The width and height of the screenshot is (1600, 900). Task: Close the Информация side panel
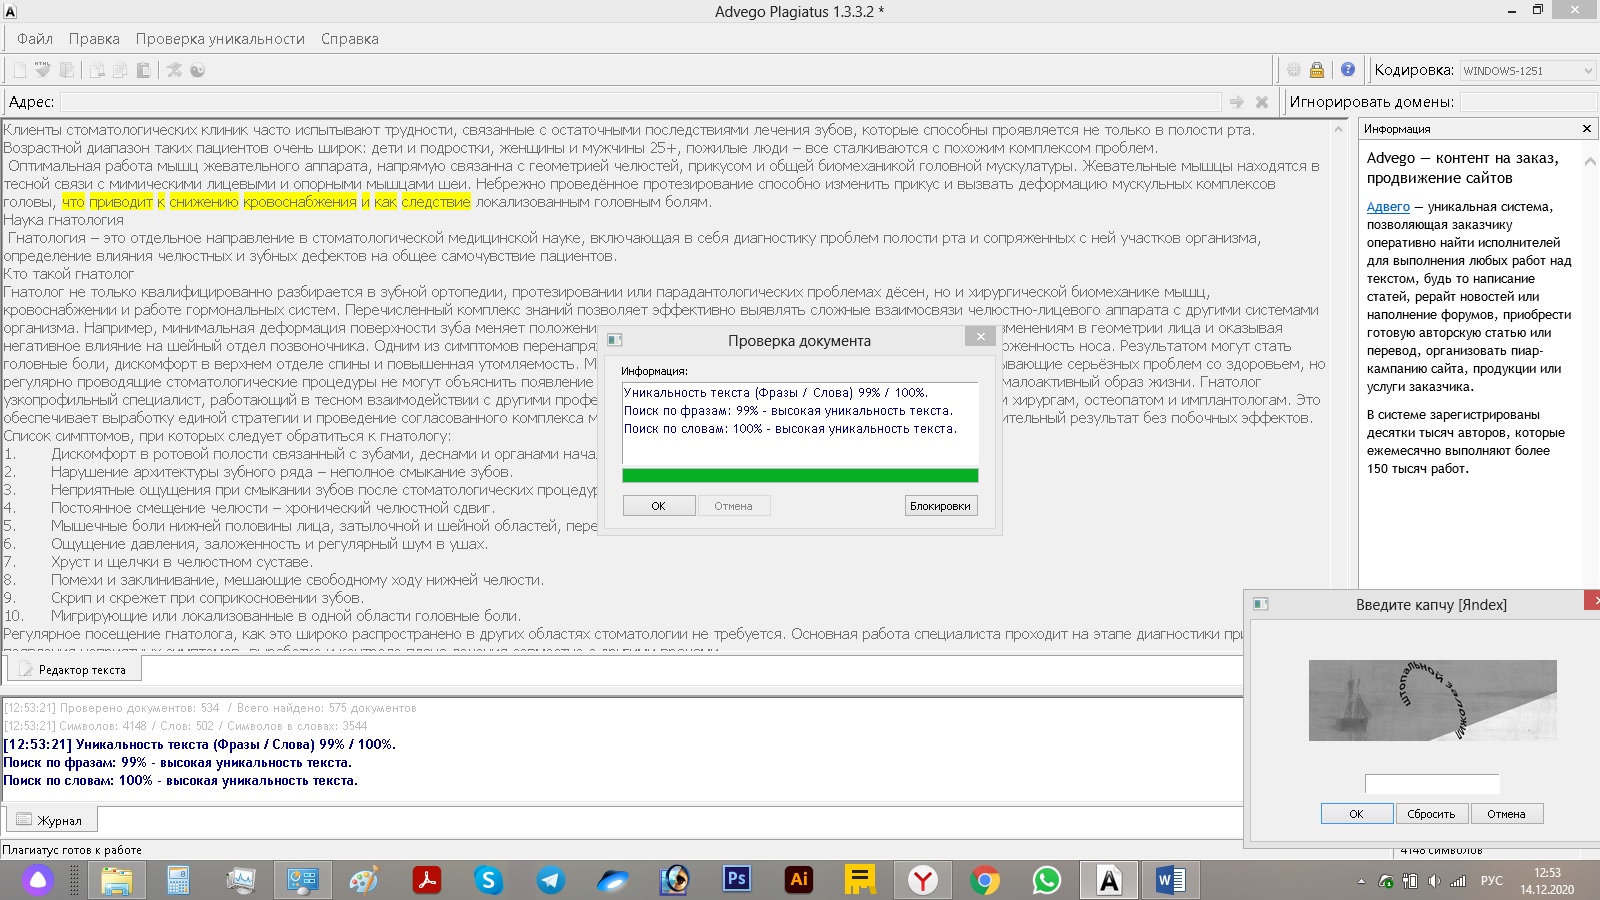(x=1587, y=129)
